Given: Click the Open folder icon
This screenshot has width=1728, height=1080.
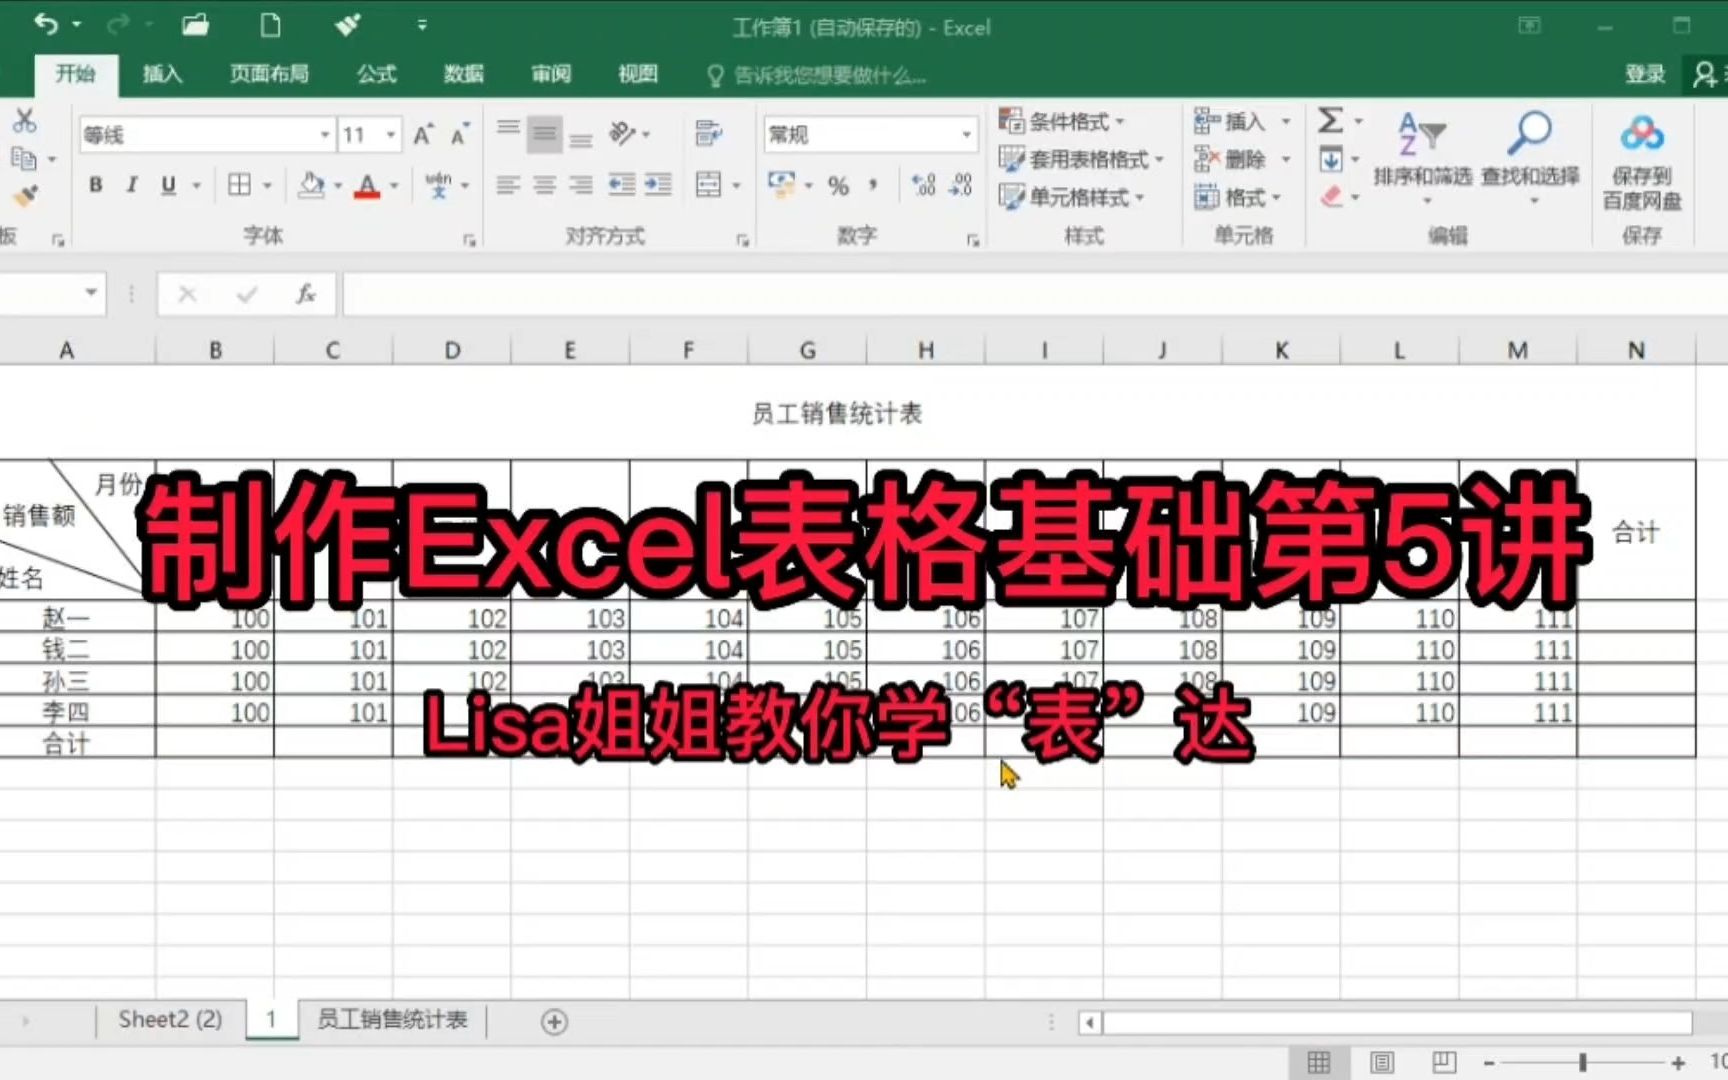Looking at the screenshot, I should point(195,25).
